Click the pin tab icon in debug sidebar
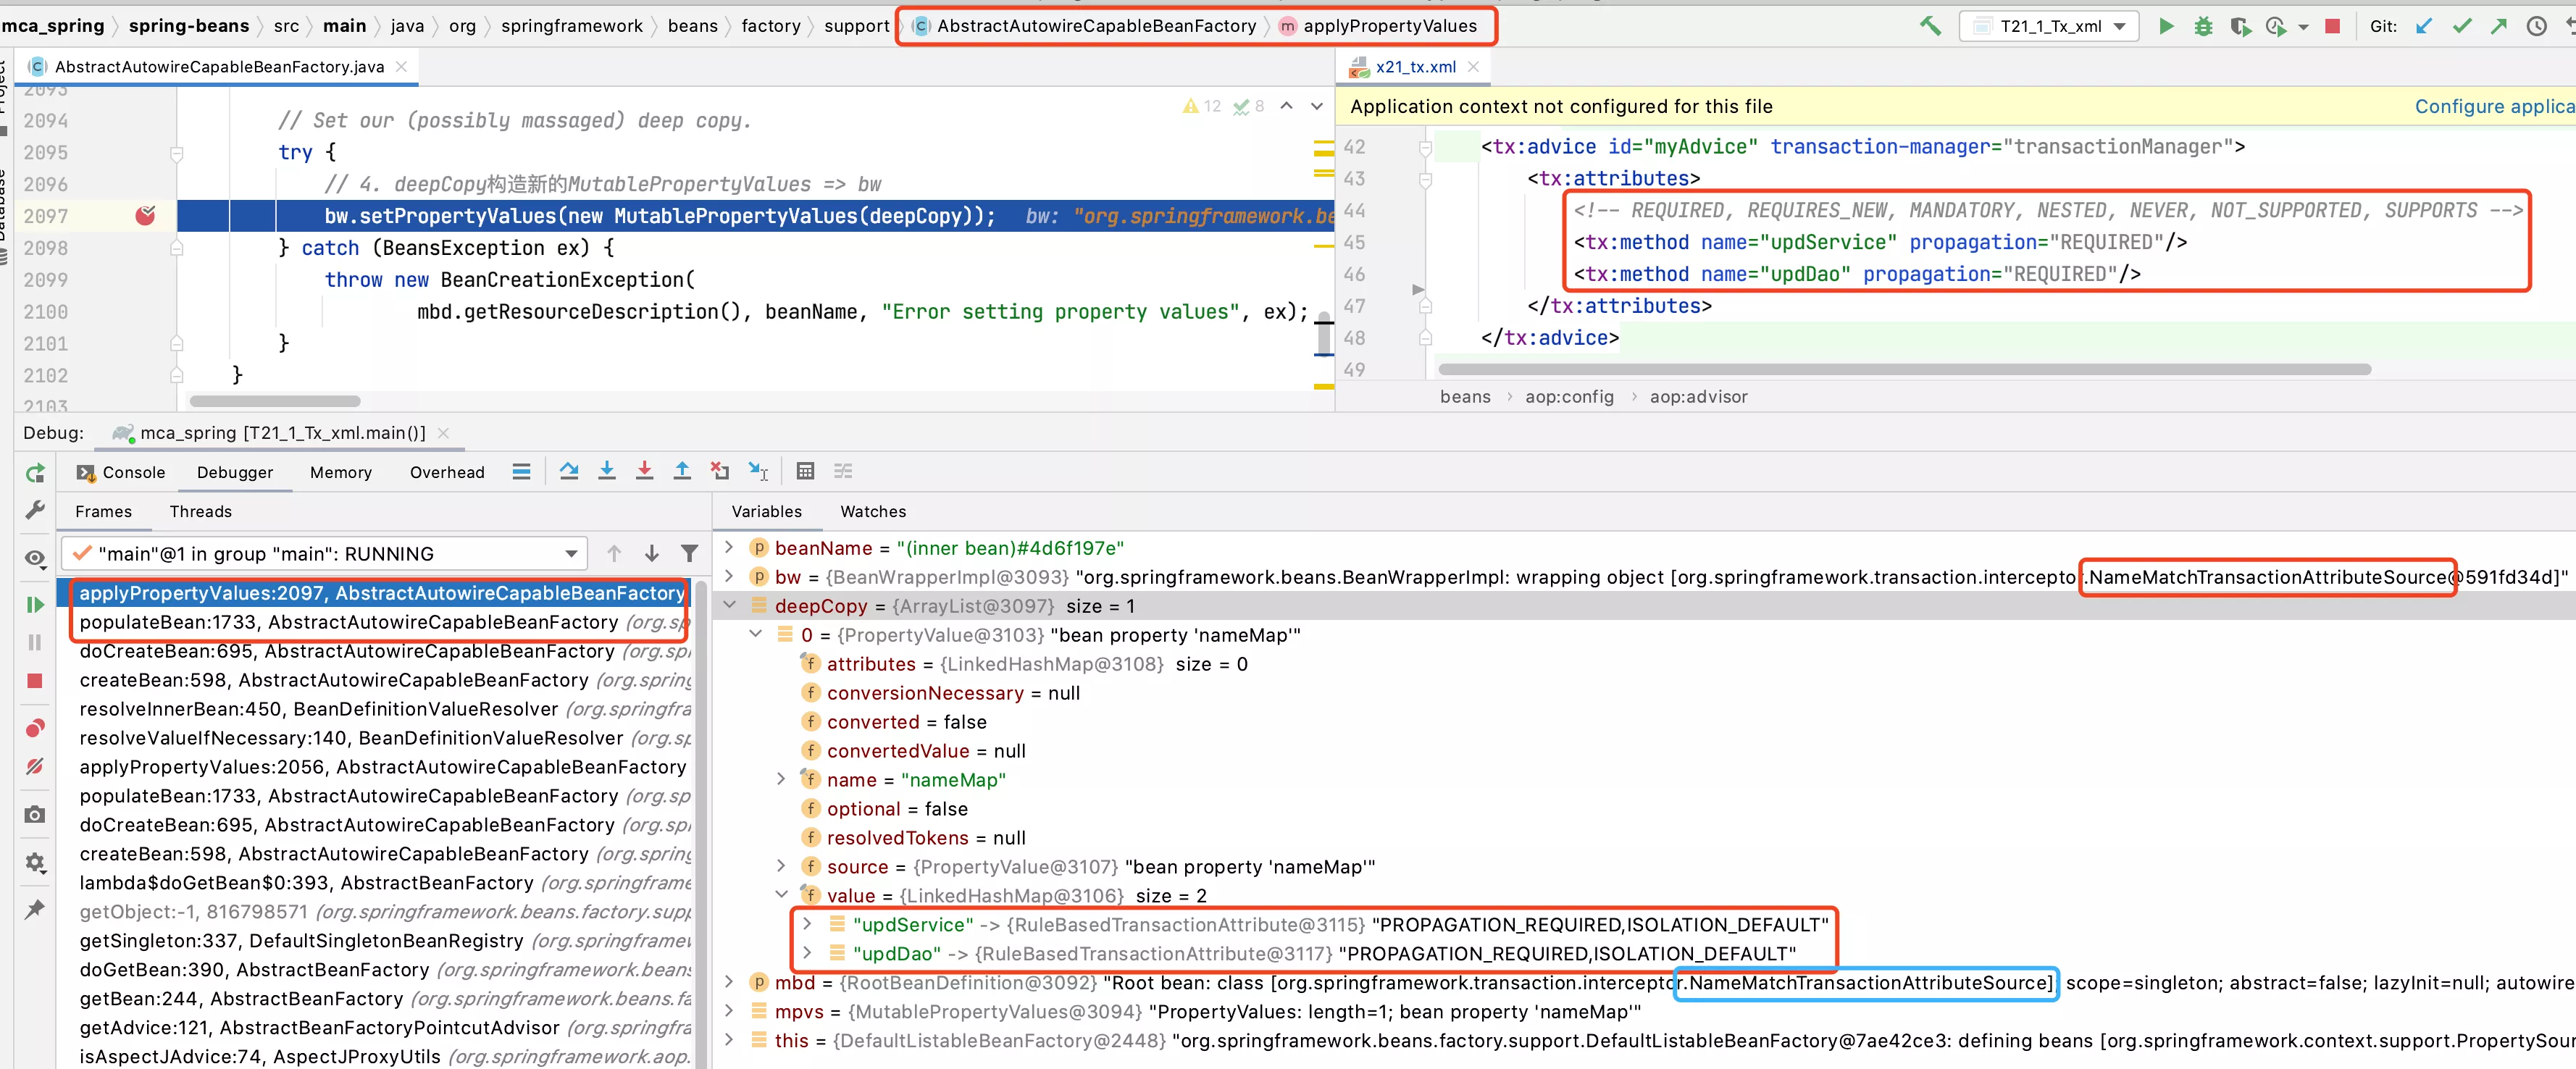2576x1069 pixels. (x=35, y=909)
